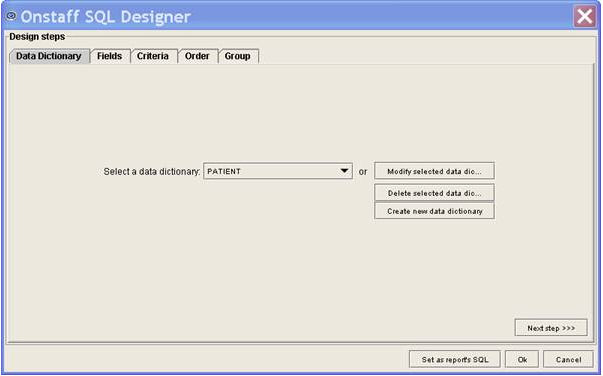The height and width of the screenshot is (376, 603).
Task: Advance with Next step >>> button
Action: pos(551,328)
